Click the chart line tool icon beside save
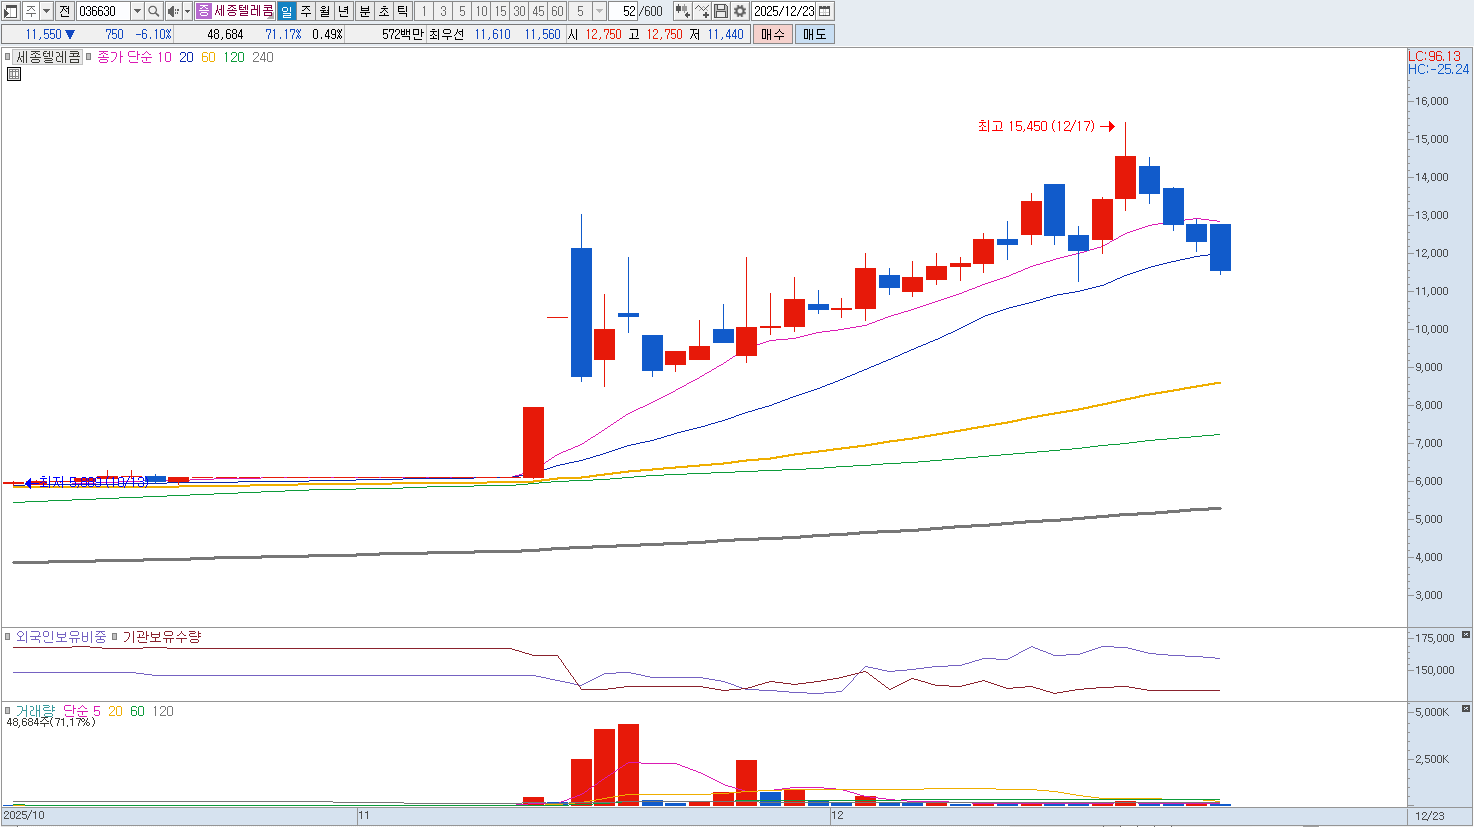The width and height of the screenshot is (1474, 827). pos(702,11)
